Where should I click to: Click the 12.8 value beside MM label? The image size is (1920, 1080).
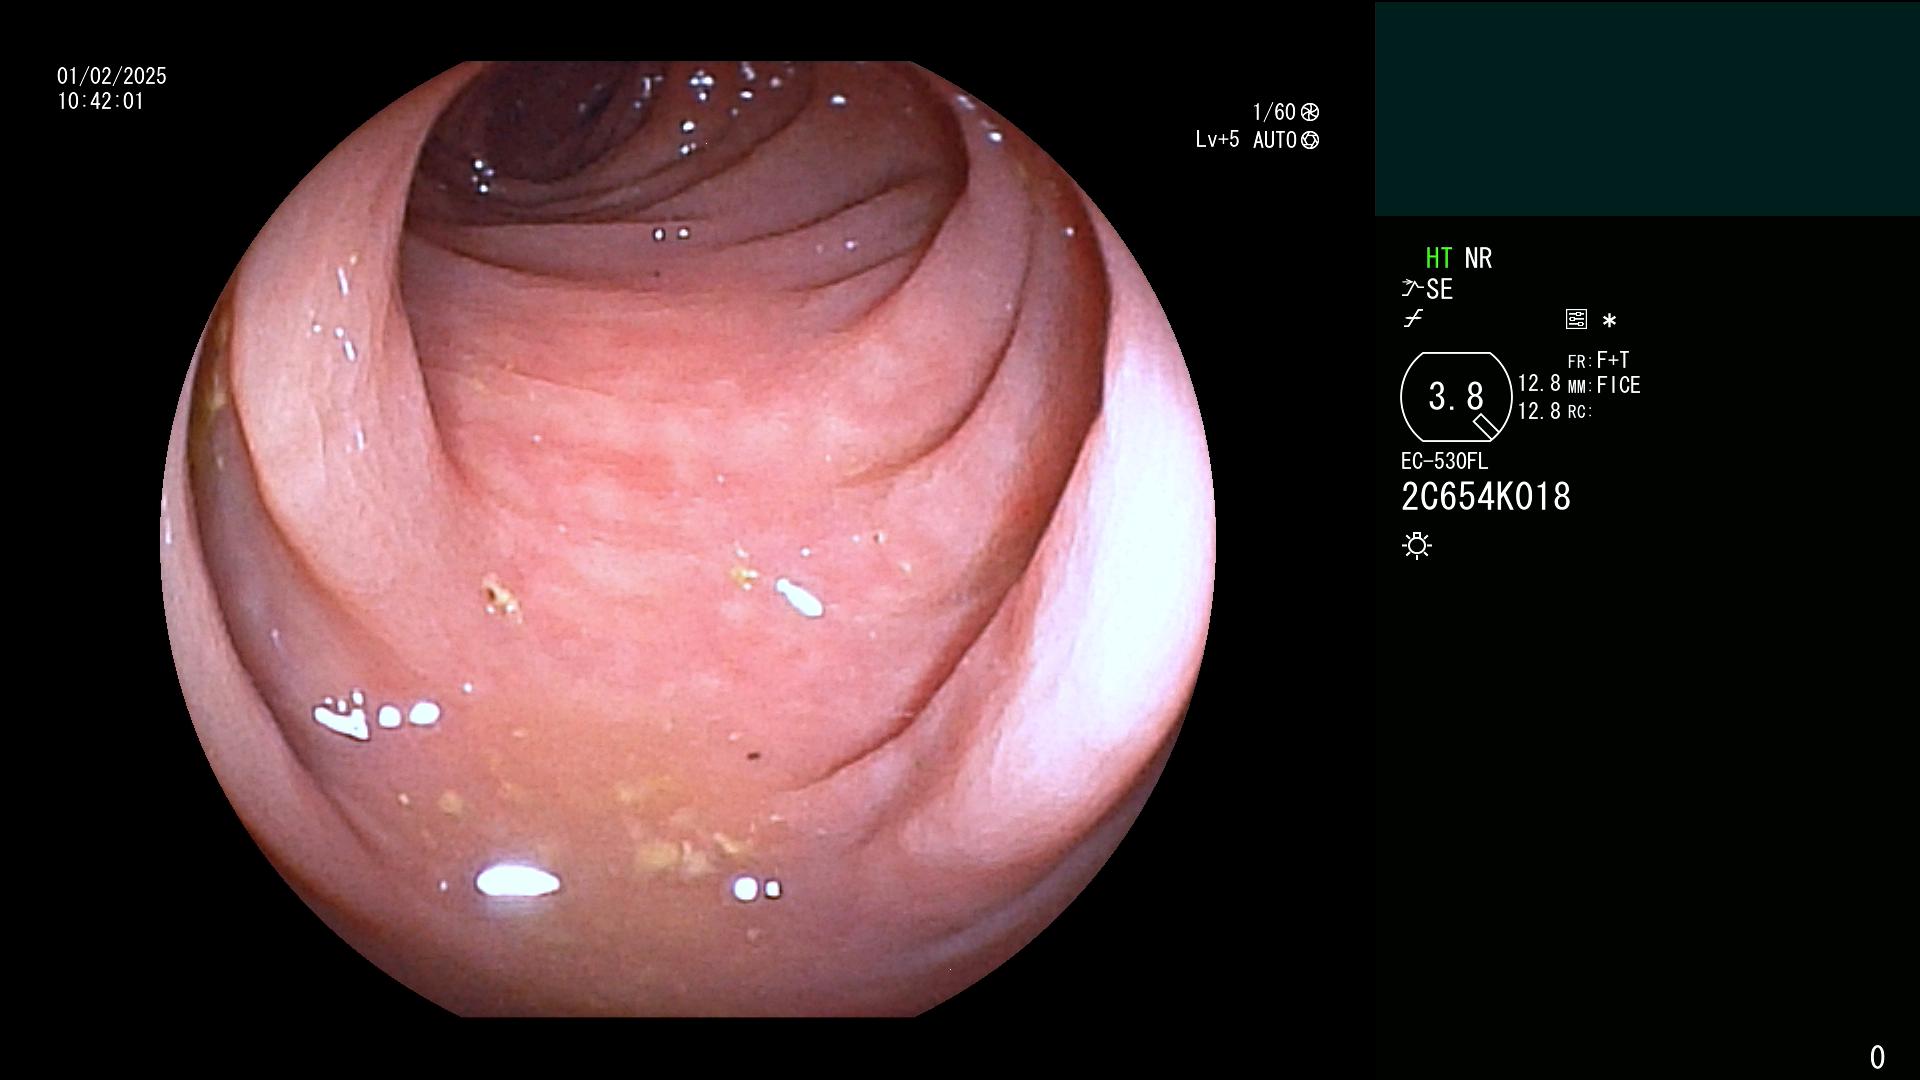pos(1539,384)
